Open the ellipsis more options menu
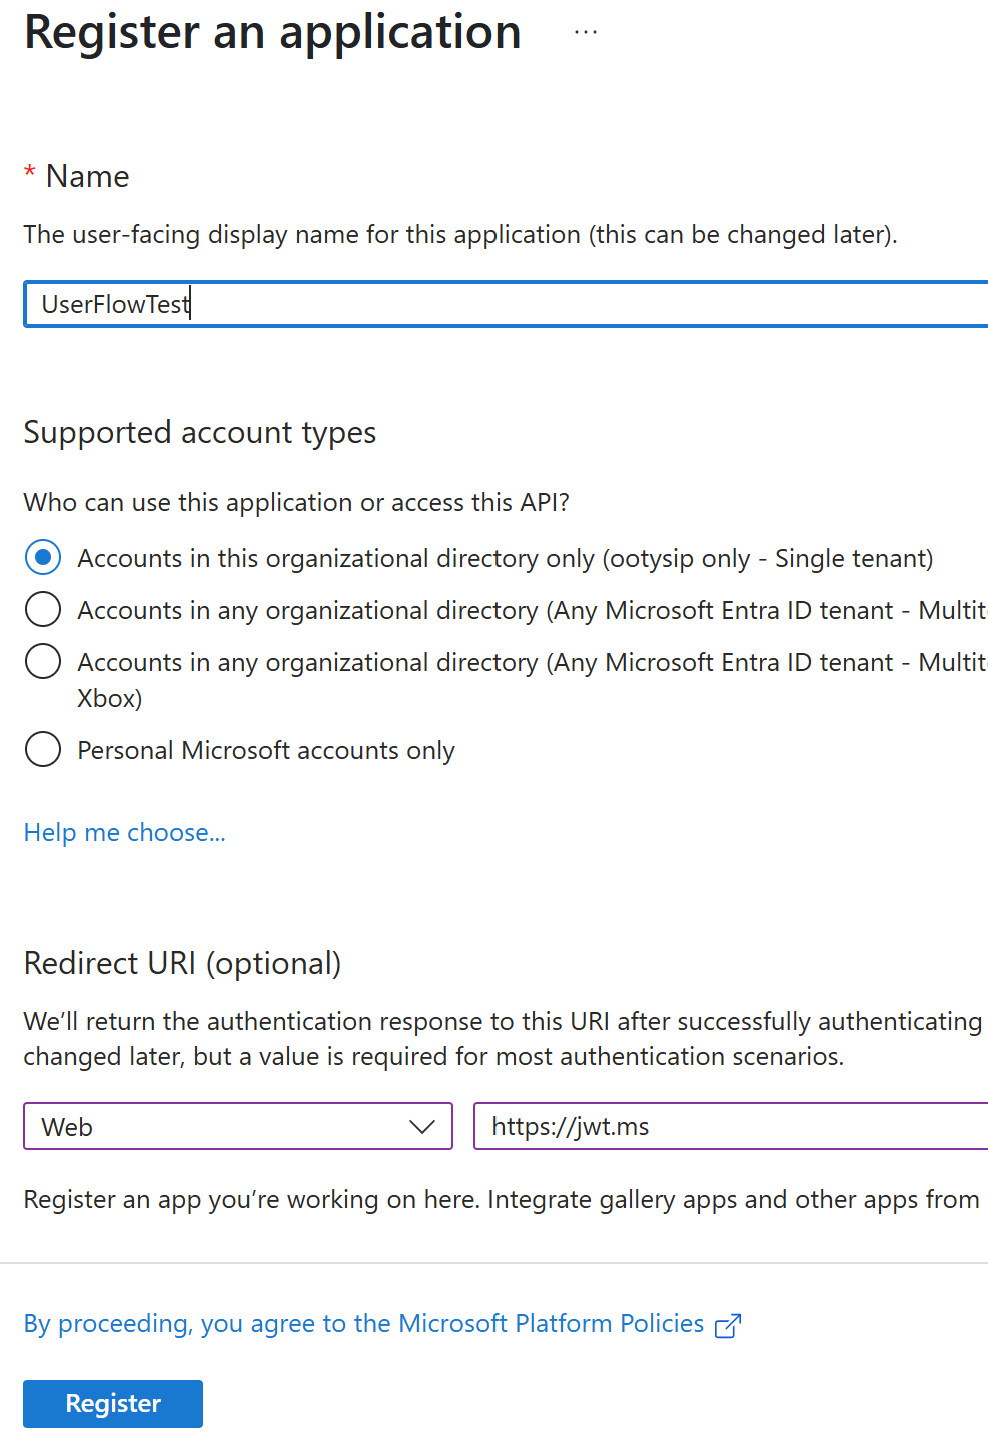 pyautogui.click(x=586, y=32)
